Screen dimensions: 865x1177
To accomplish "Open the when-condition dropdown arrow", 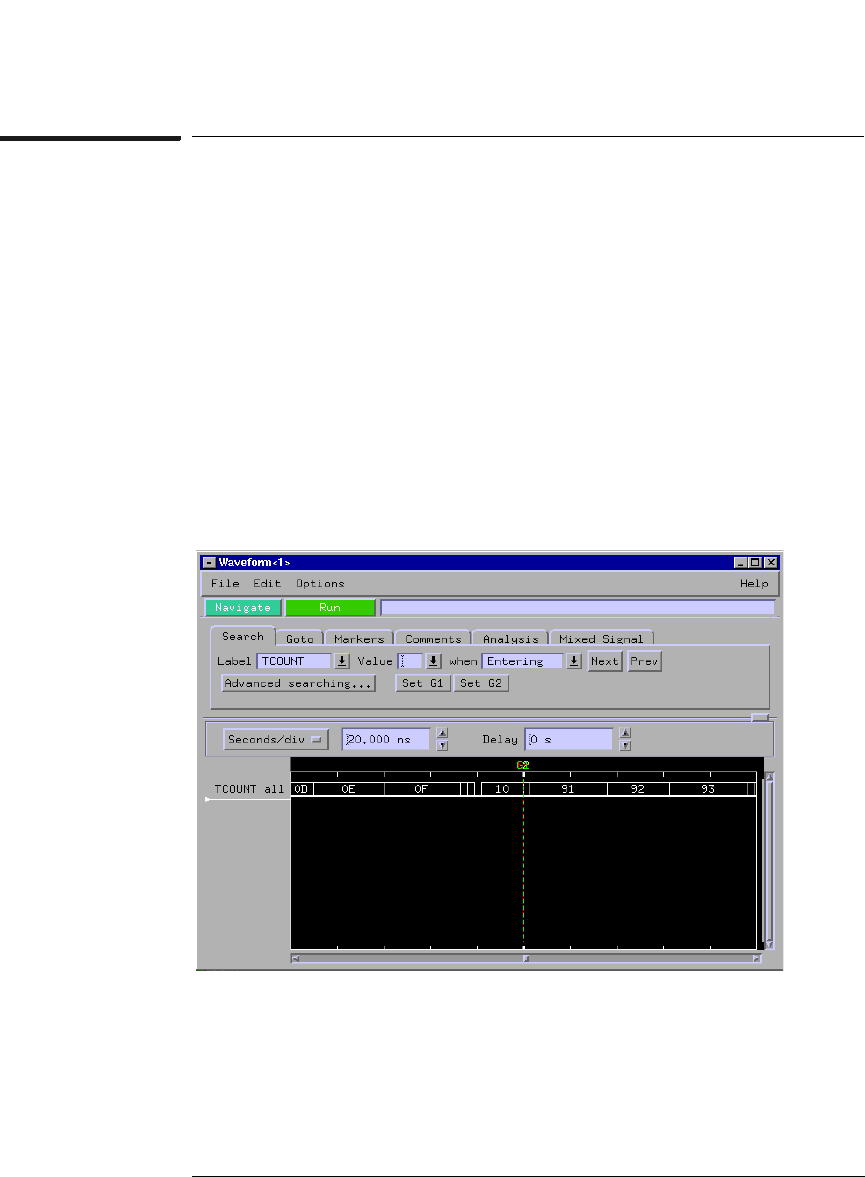I will [x=574, y=661].
